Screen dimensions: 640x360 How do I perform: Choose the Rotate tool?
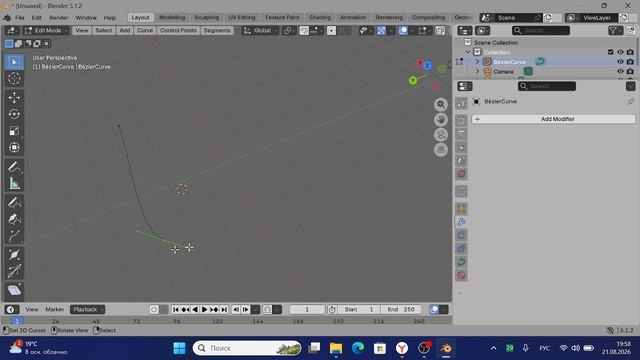tap(14, 114)
